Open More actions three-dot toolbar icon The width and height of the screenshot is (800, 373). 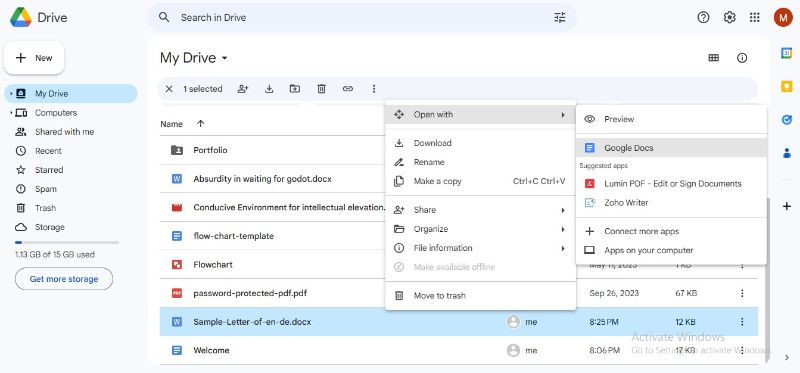373,89
